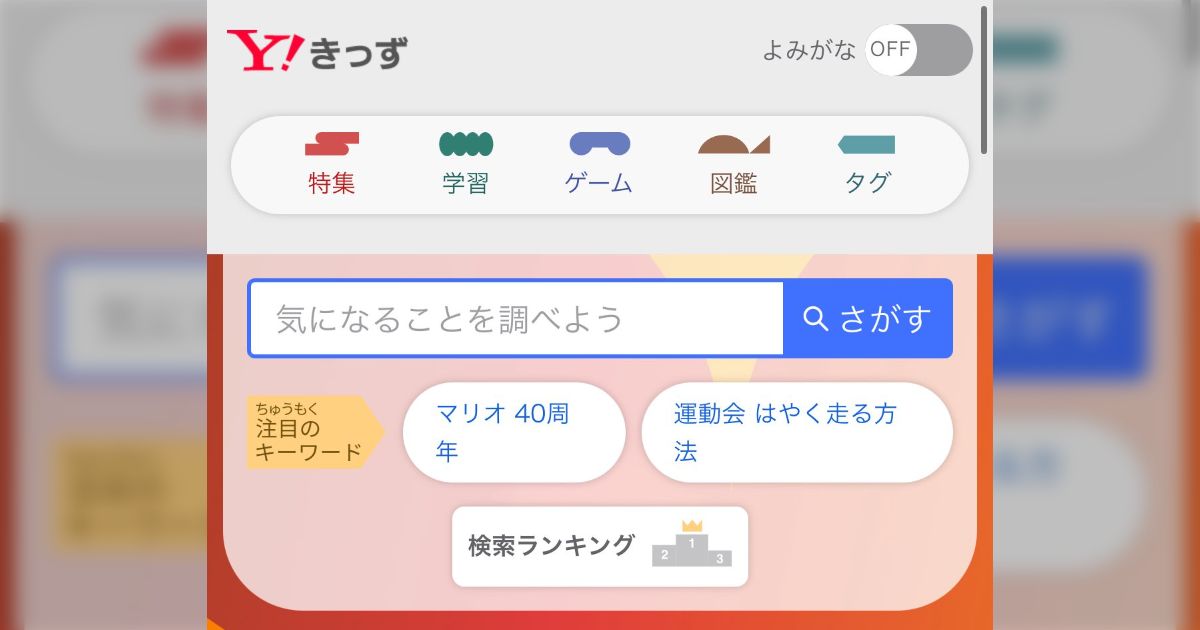Open the マリオ 40周年 keyword link

pyautogui.click(x=514, y=433)
